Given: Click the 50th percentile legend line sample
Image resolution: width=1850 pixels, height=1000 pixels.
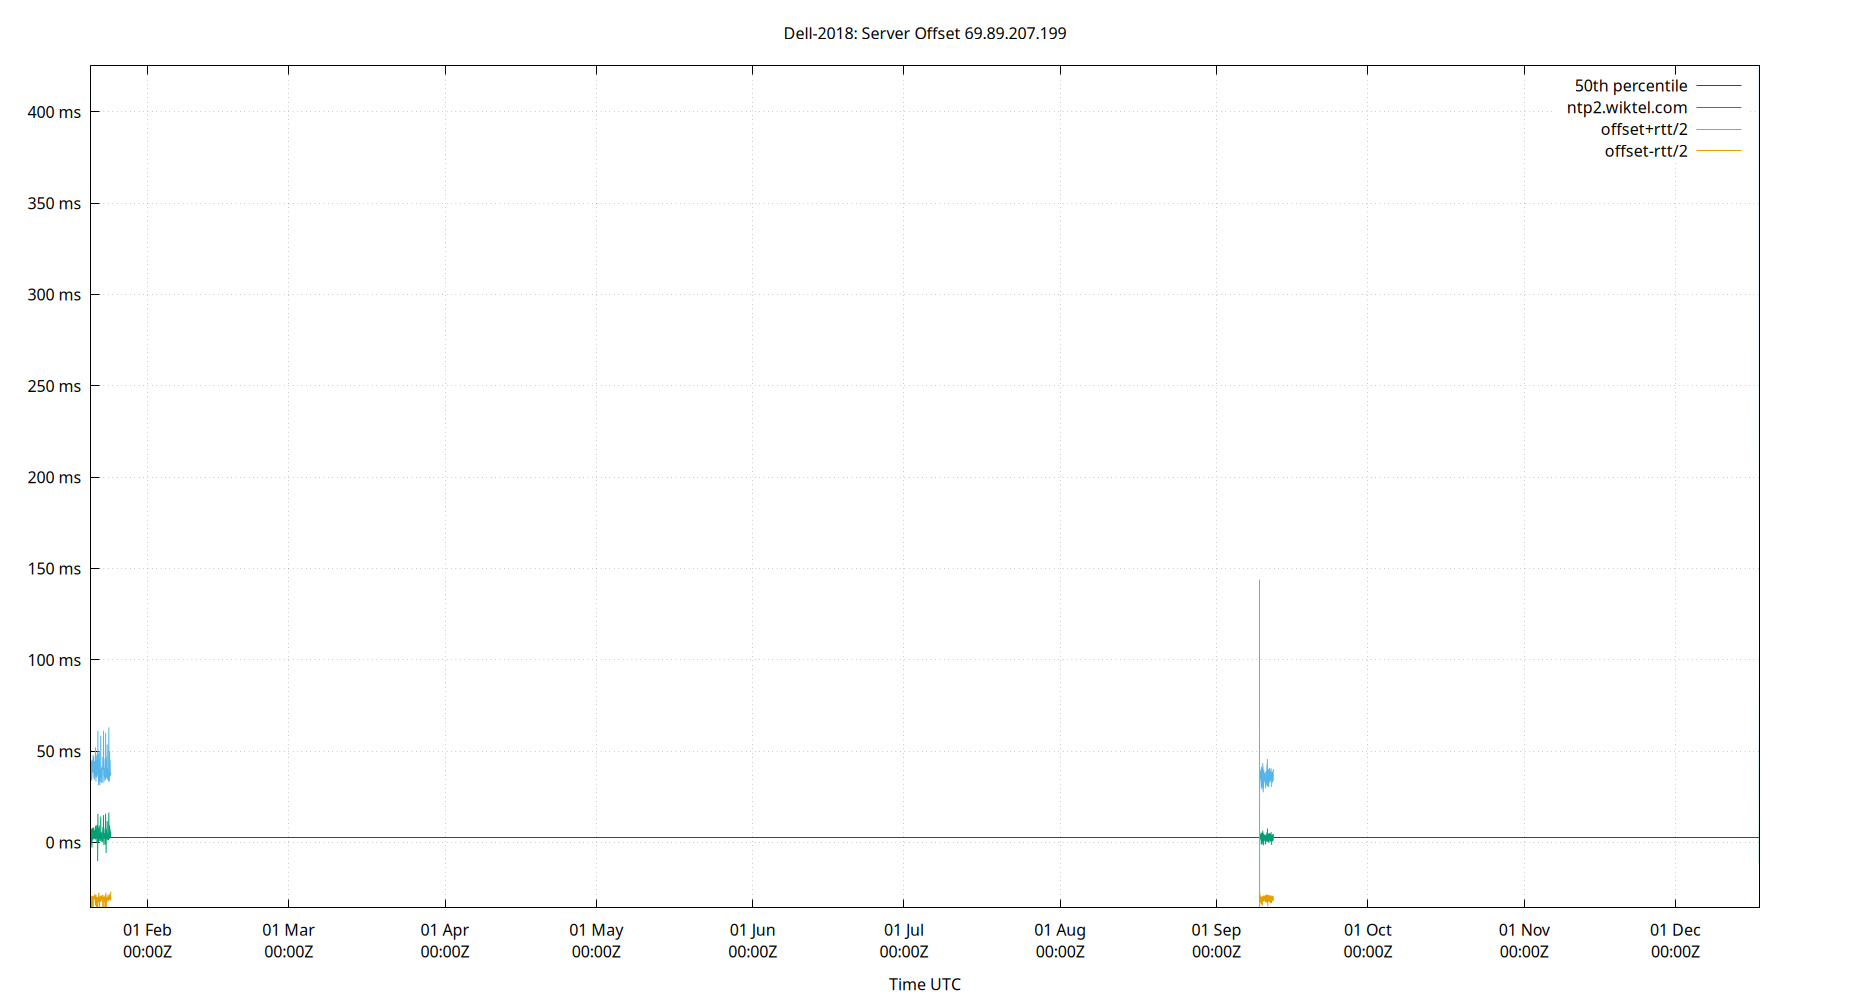Looking at the screenshot, I should [x=1718, y=86].
